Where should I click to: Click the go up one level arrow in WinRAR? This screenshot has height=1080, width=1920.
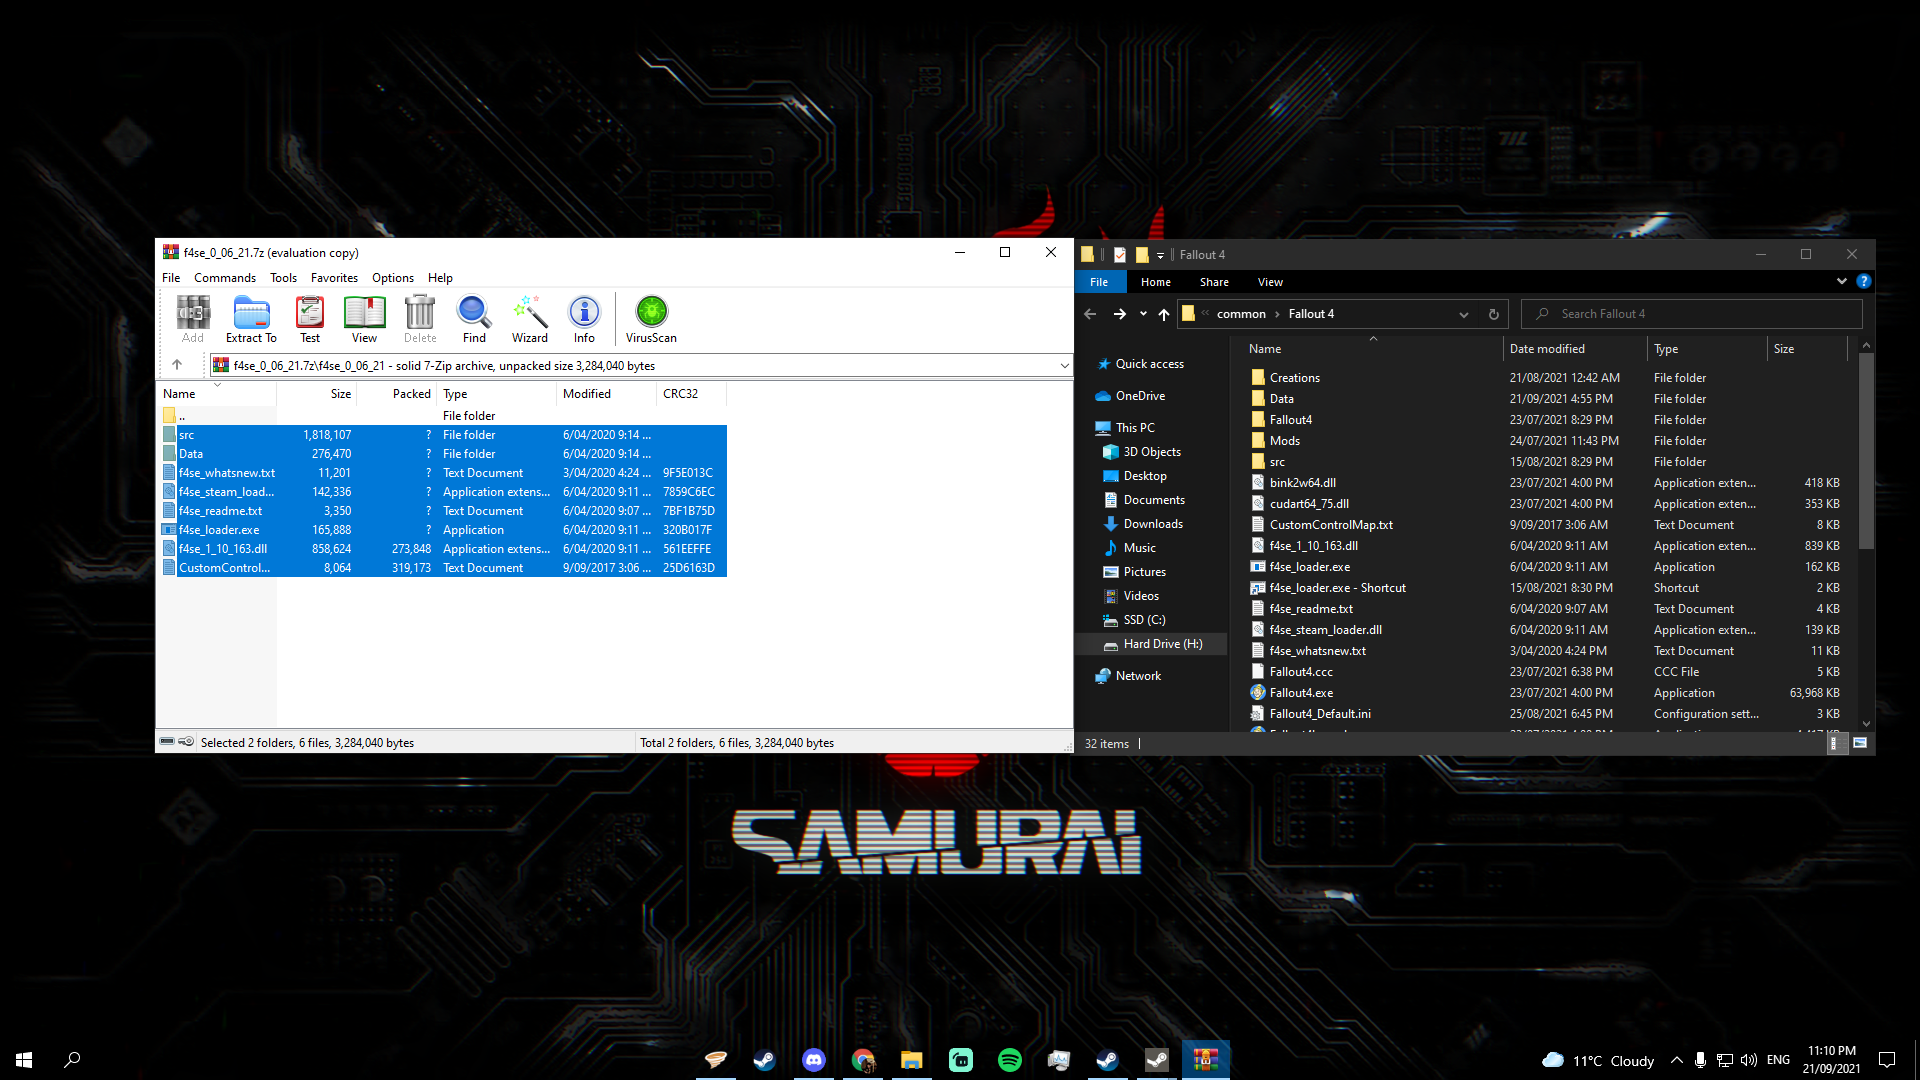(x=177, y=365)
